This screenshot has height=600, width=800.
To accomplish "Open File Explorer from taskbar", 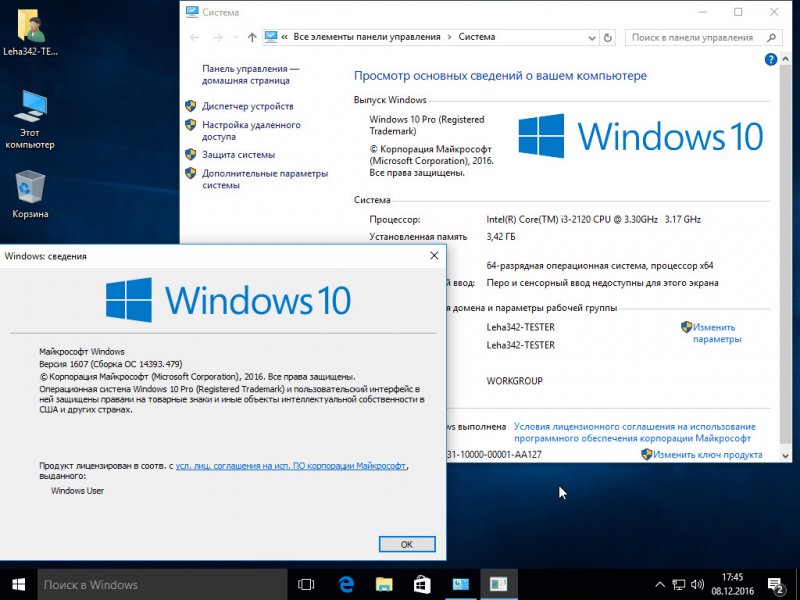I will click(384, 585).
